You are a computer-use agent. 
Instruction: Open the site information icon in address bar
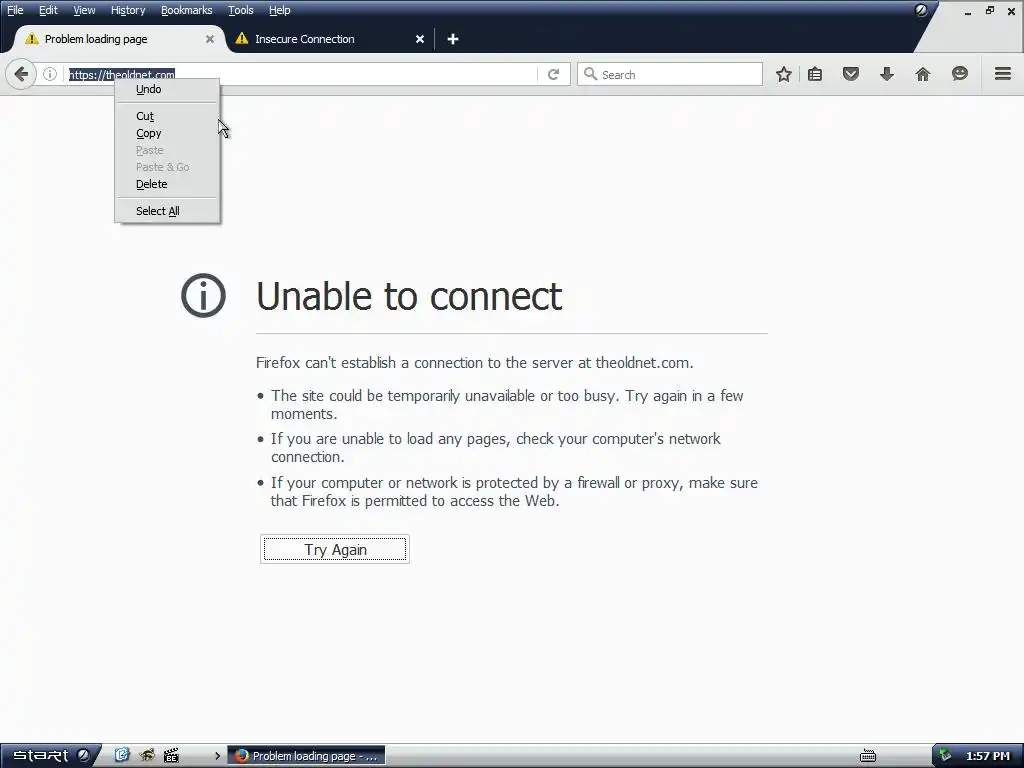point(50,74)
